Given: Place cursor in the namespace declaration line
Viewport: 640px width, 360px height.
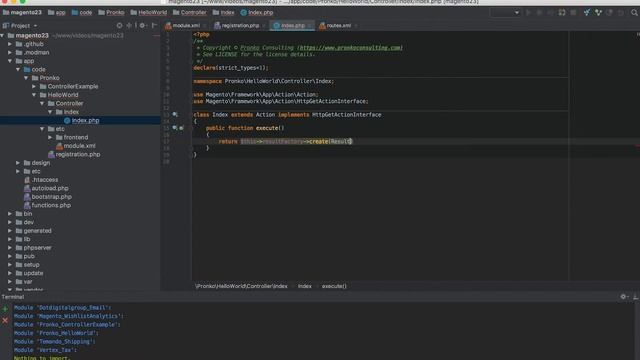Looking at the screenshot, I should (x=264, y=81).
